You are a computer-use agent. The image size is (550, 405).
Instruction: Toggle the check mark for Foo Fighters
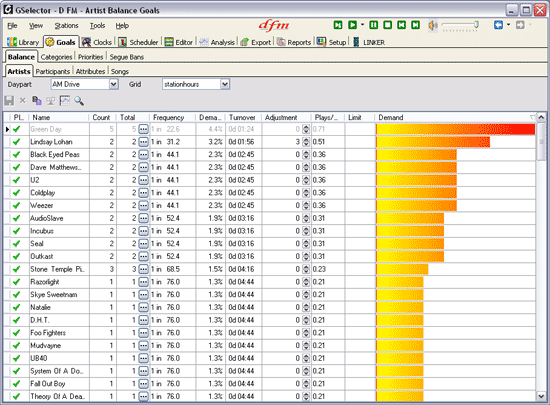pos(16,333)
